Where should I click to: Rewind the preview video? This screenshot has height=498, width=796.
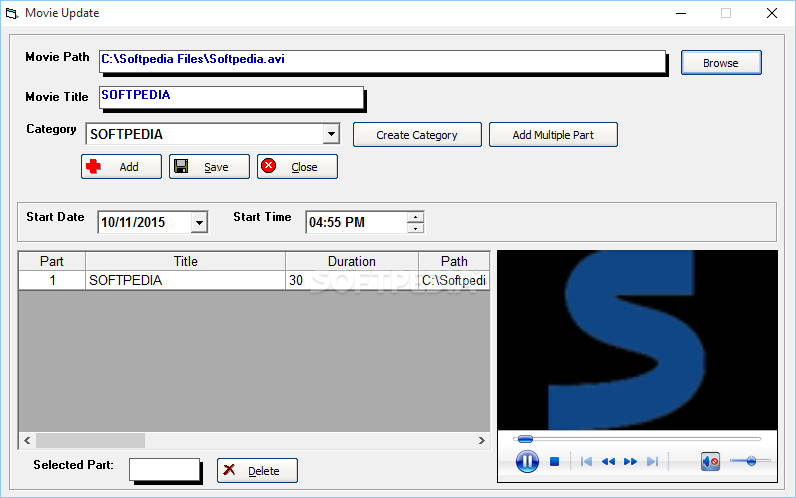608,461
